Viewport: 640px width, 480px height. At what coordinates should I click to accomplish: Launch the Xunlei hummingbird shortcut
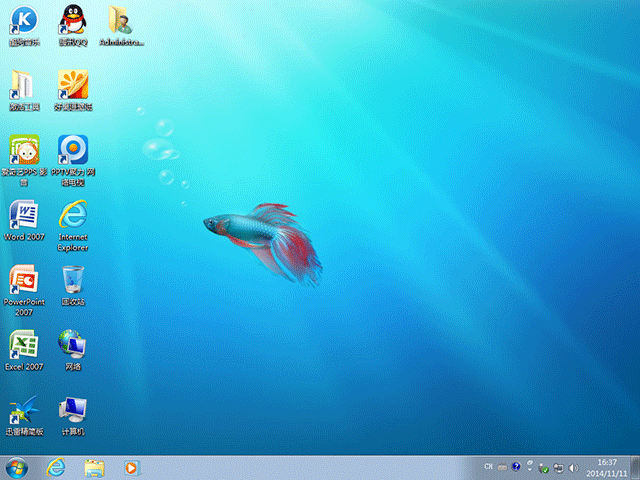pos(23,410)
